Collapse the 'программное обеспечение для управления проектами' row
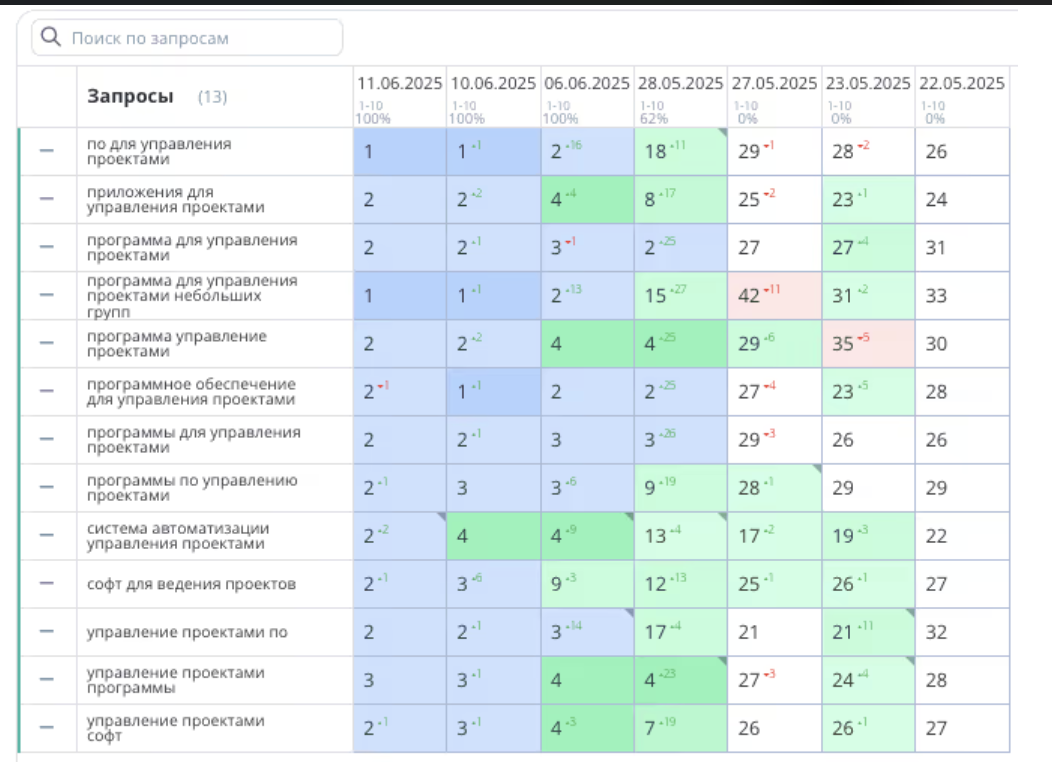 tap(46, 391)
